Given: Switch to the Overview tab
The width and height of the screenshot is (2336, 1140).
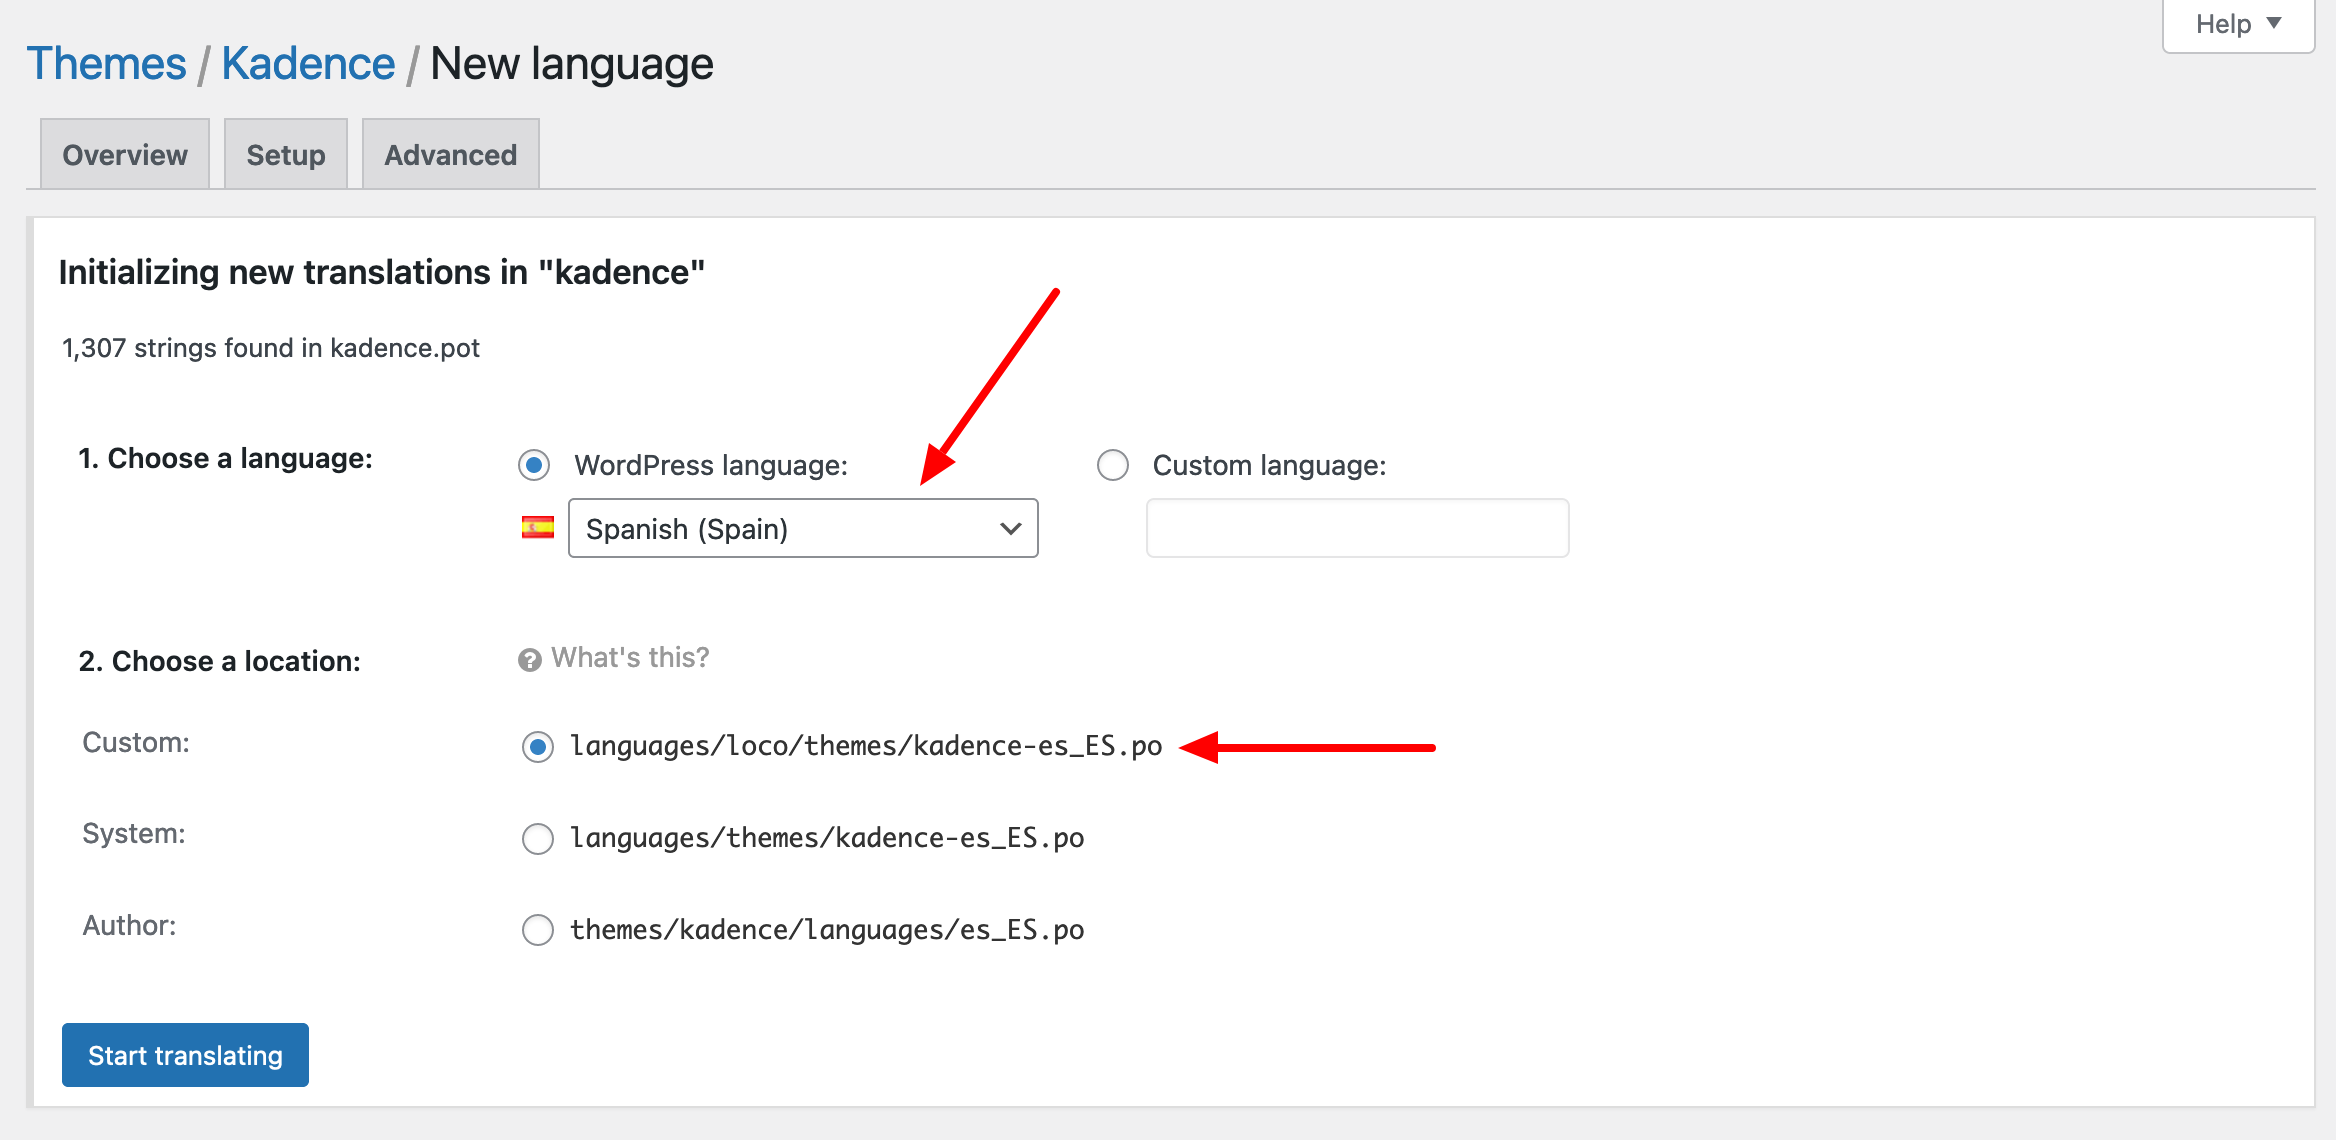Looking at the screenshot, I should pyautogui.click(x=125, y=154).
